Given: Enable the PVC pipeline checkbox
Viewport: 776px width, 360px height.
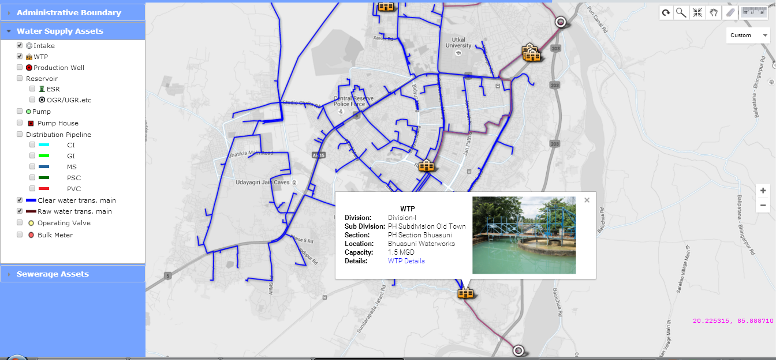Looking at the screenshot, I should [x=32, y=188].
